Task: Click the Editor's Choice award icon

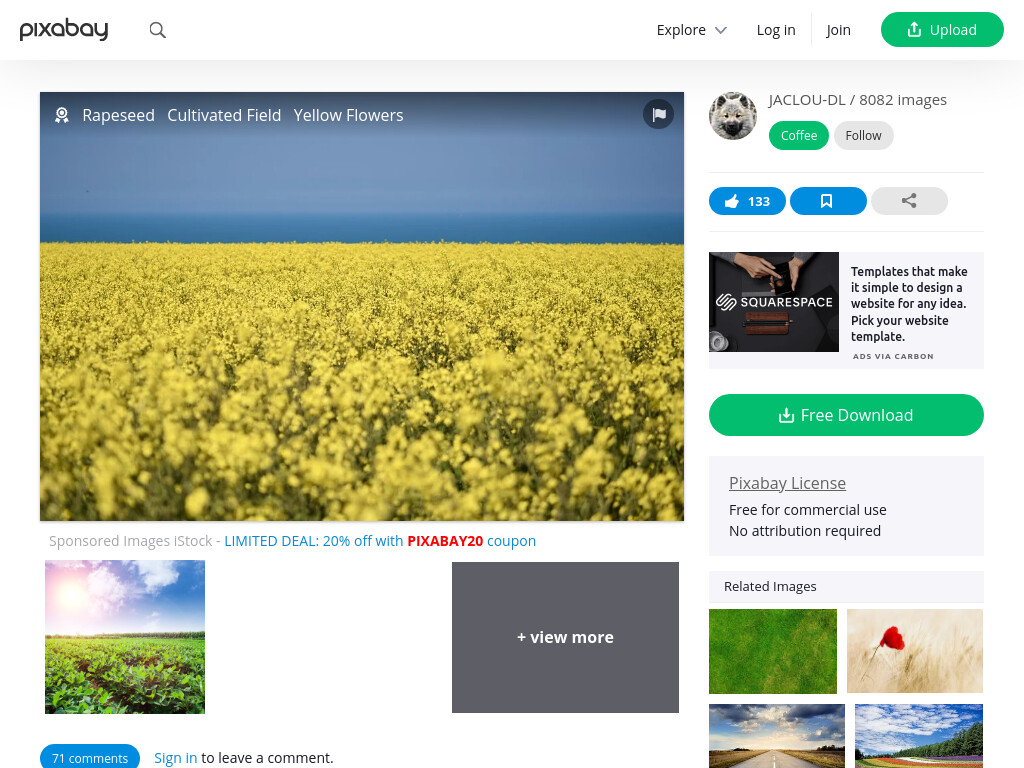Action: (62, 116)
